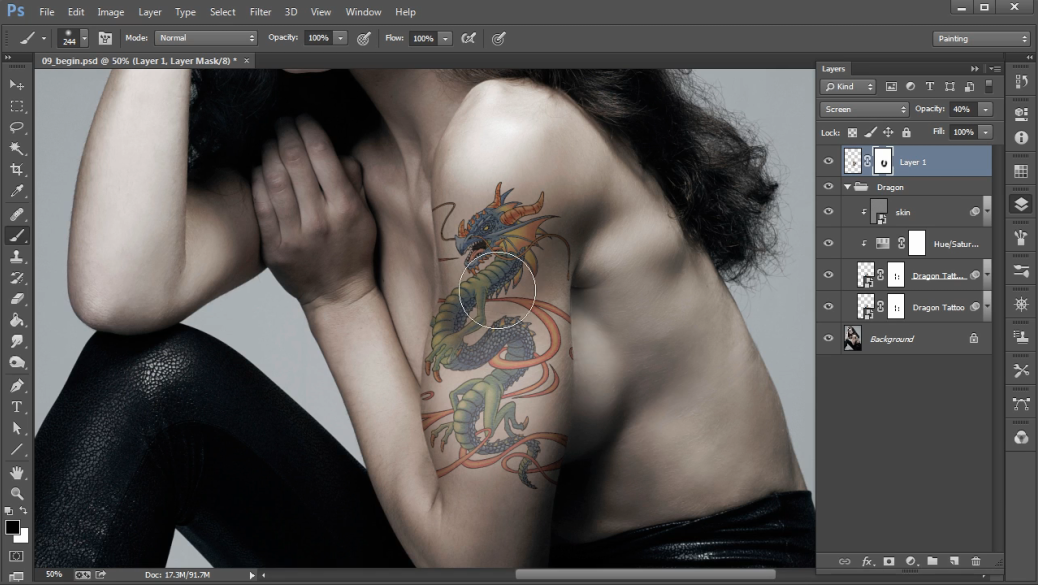Open the Brush Preset picker arrow

(x=84, y=38)
